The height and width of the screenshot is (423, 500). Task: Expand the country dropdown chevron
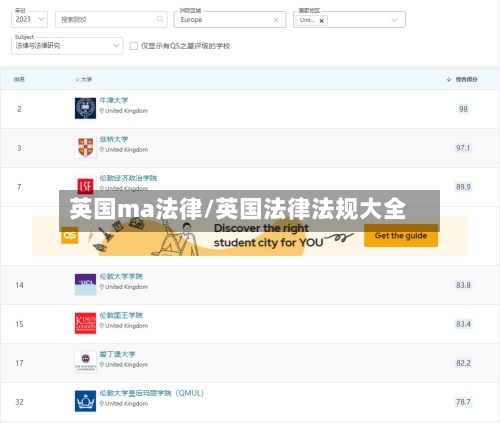(394, 20)
